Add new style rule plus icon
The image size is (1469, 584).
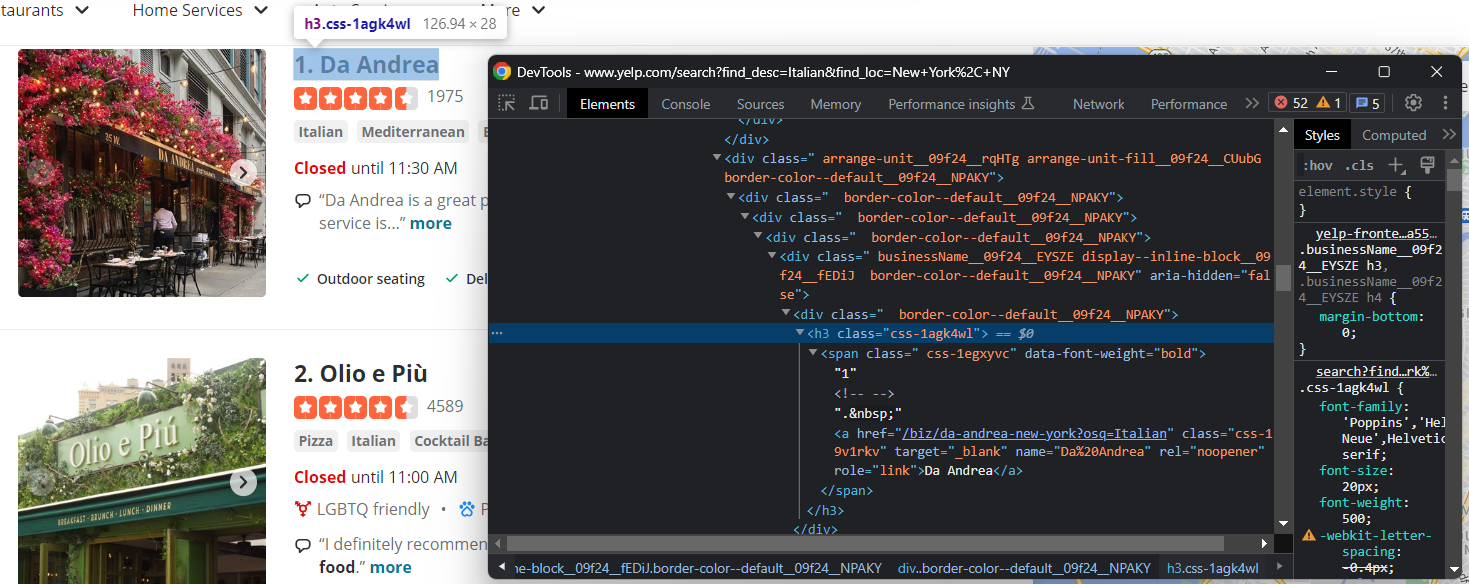tap(1397, 165)
